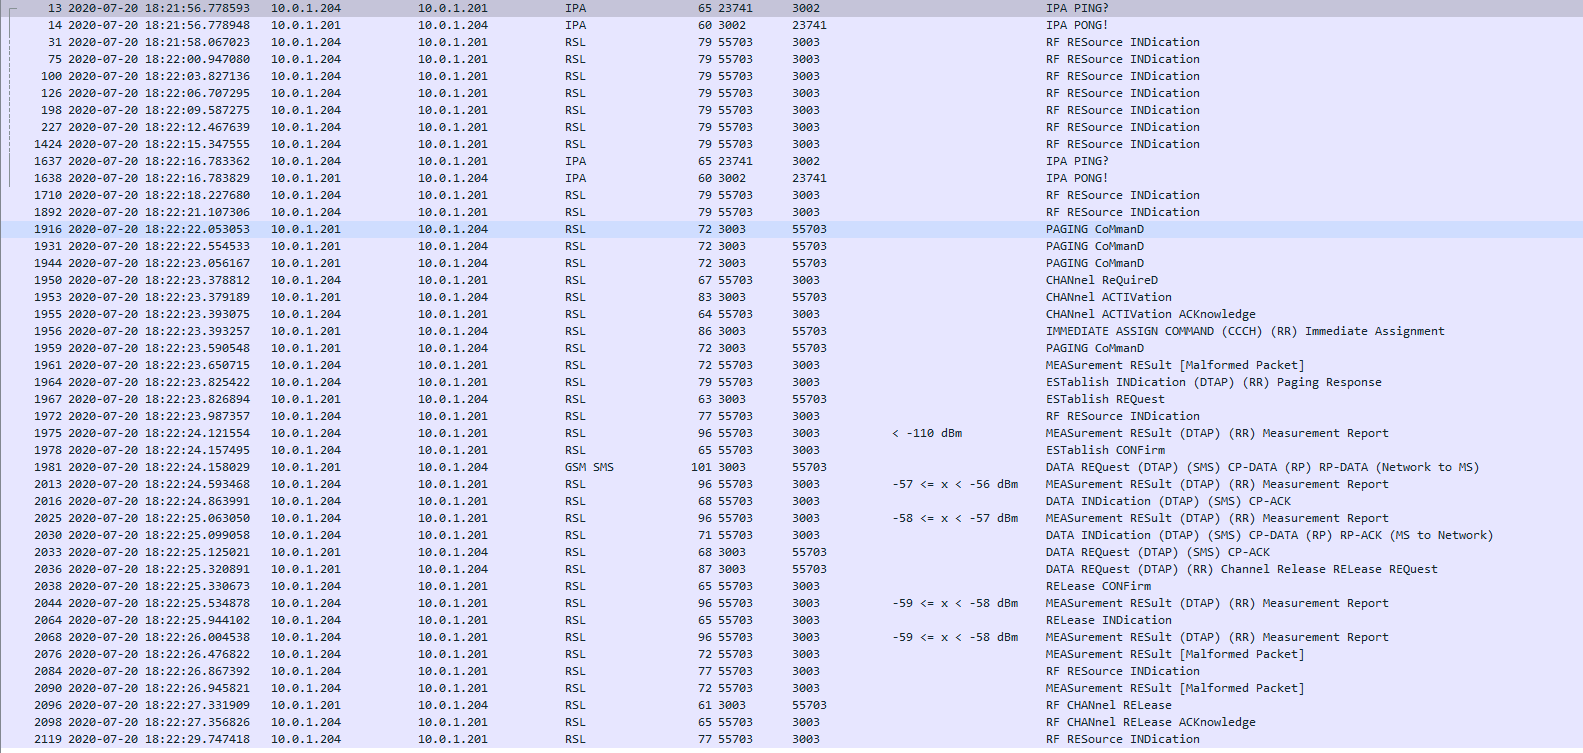Click the Channel Release RELease REQuest row
The height and width of the screenshot is (753, 1583).
click(1241, 569)
